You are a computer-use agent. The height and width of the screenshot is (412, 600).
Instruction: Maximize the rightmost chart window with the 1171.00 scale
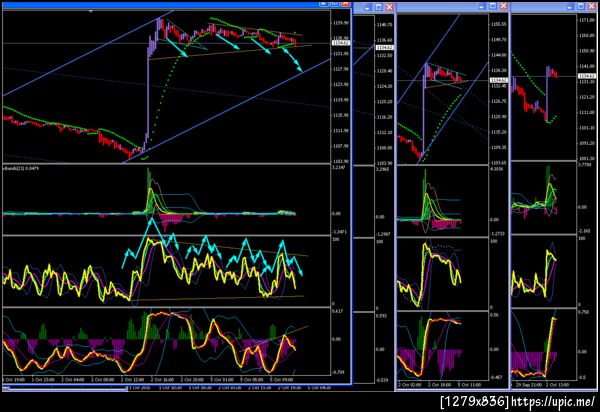click(x=581, y=7)
